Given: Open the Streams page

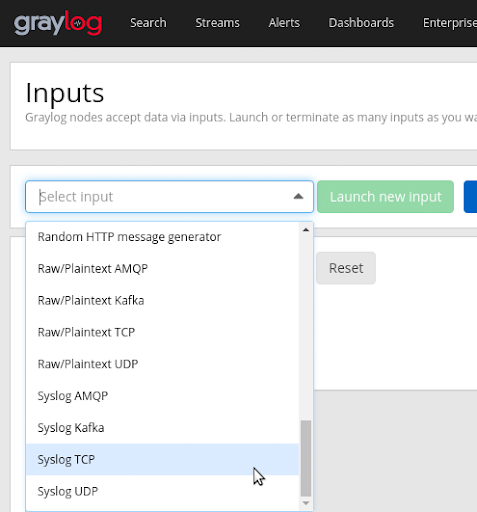Looking at the screenshot, I should click(217, 23).
